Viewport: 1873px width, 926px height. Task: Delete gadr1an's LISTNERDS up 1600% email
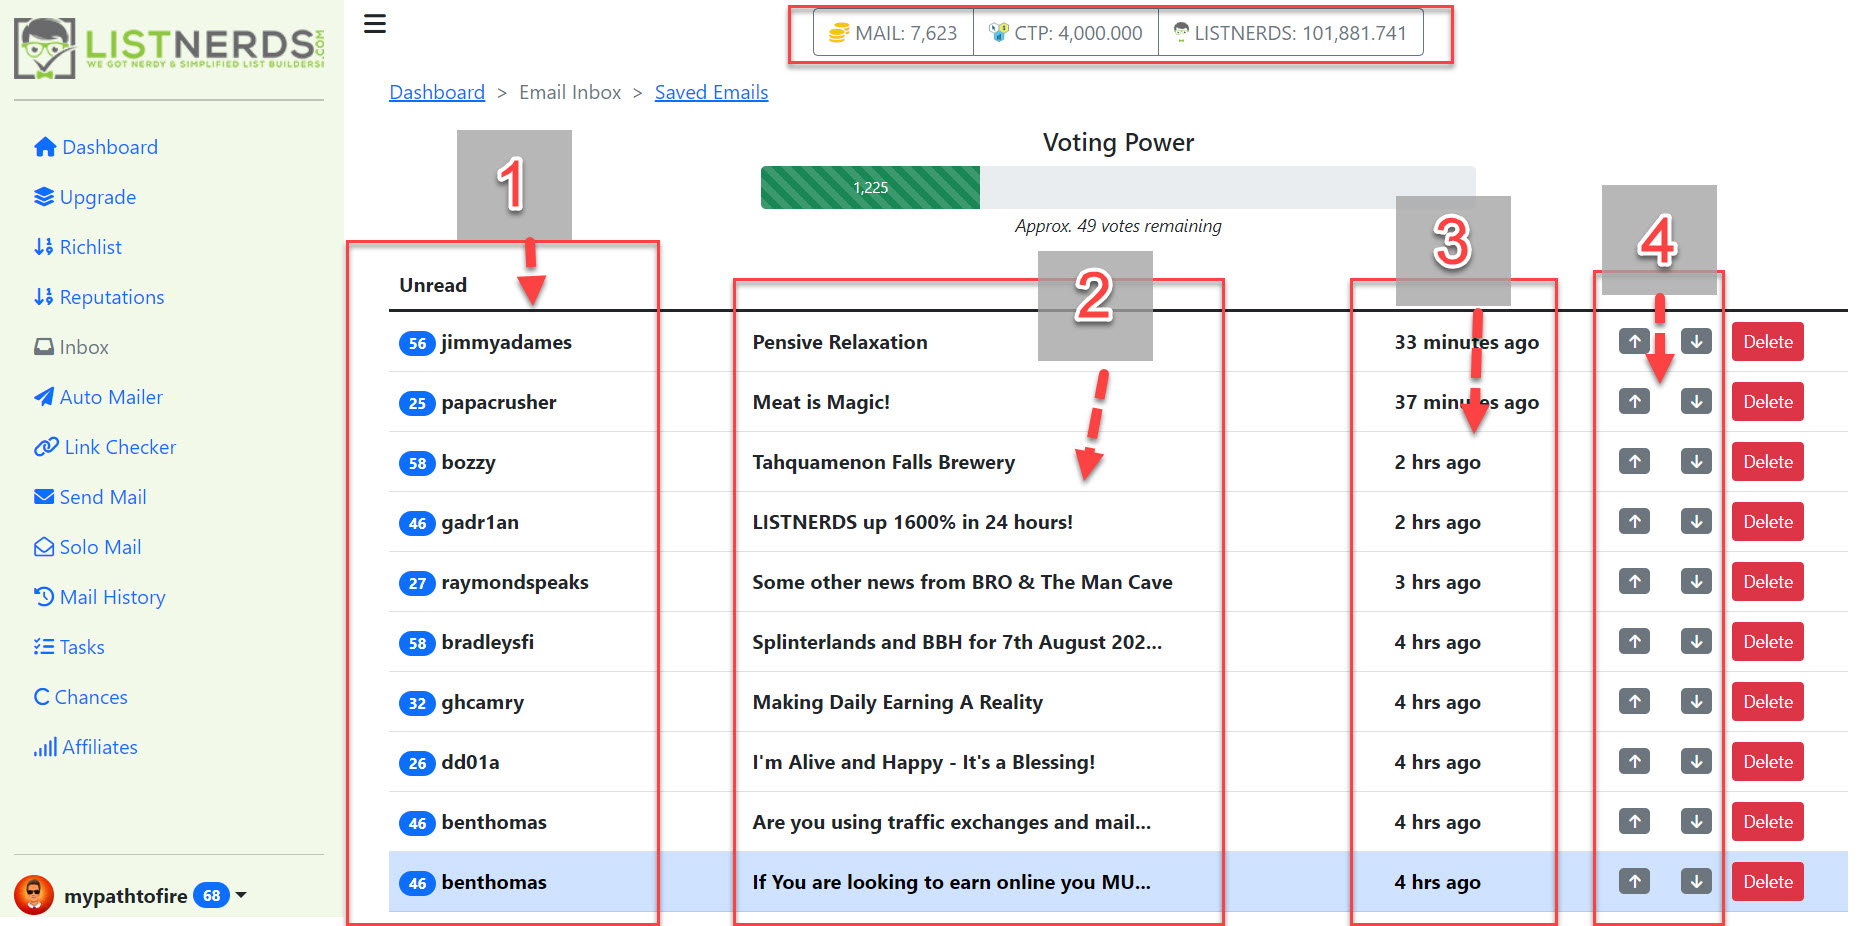(x=1768, y=522)
